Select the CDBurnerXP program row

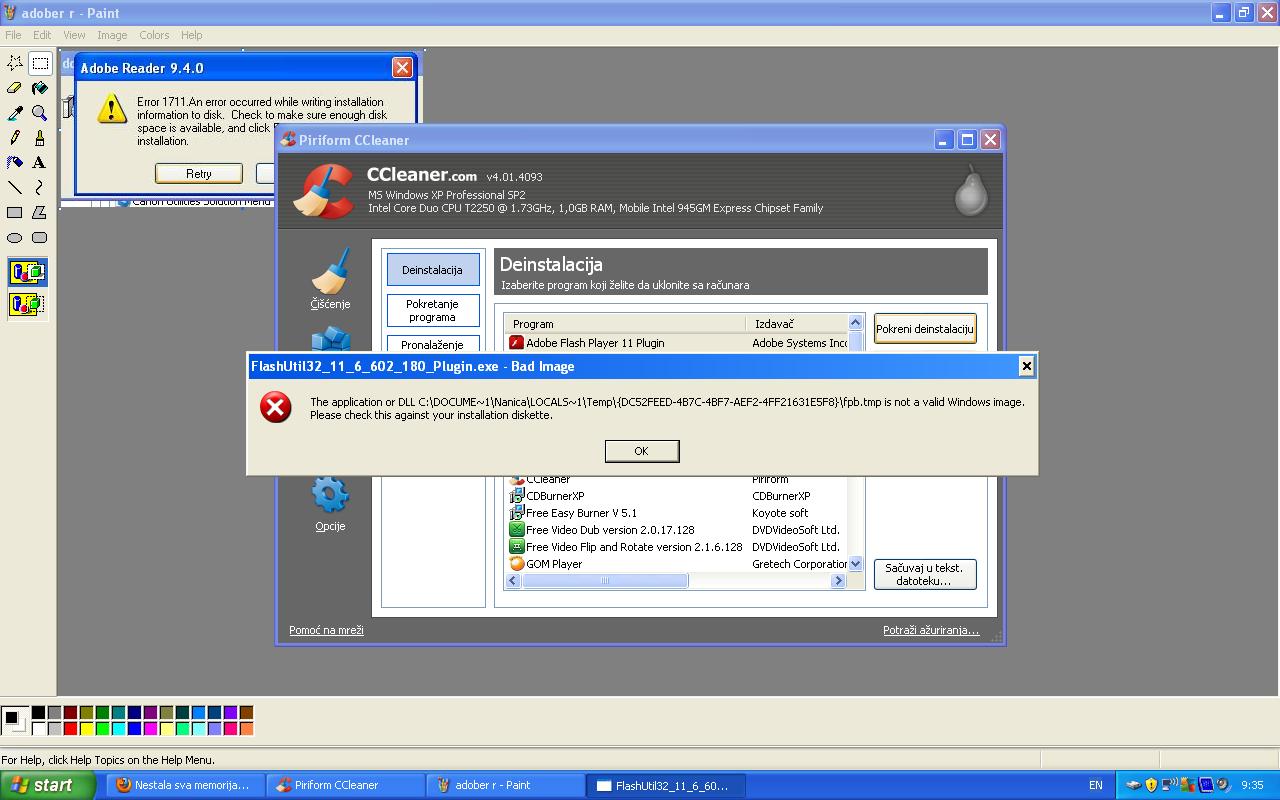tap(677, 496)
